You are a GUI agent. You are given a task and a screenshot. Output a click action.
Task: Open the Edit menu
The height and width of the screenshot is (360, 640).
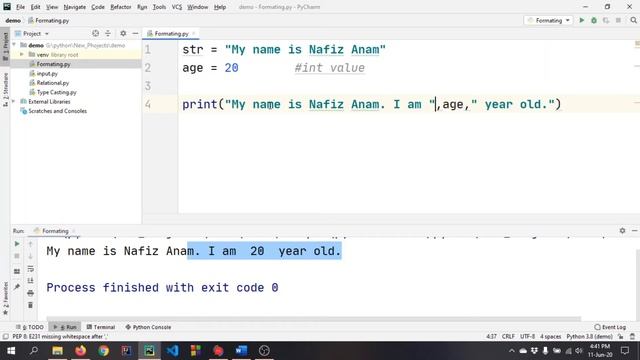point(36,7)
